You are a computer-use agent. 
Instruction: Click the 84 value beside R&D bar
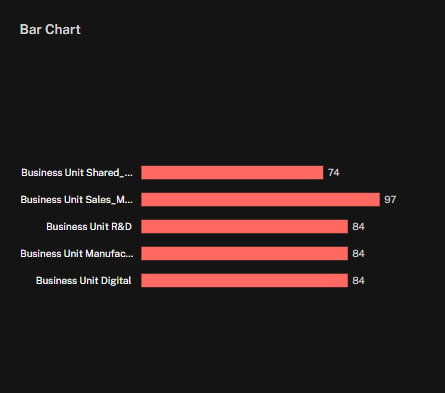click(358, 227)
